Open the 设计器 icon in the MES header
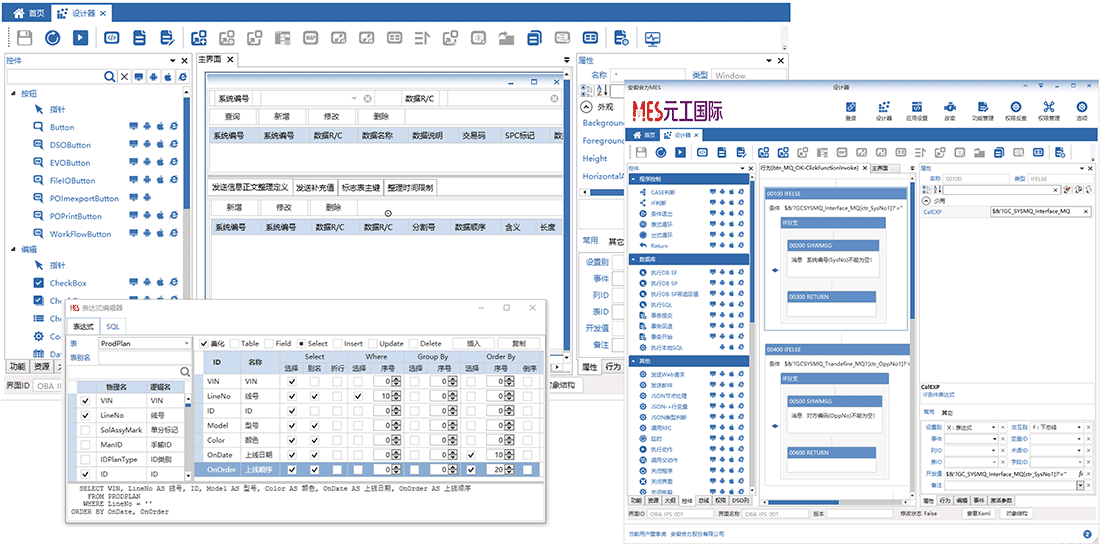This screenshot has height=544, width=1100. pyautogui.click(x=883, y=107)
